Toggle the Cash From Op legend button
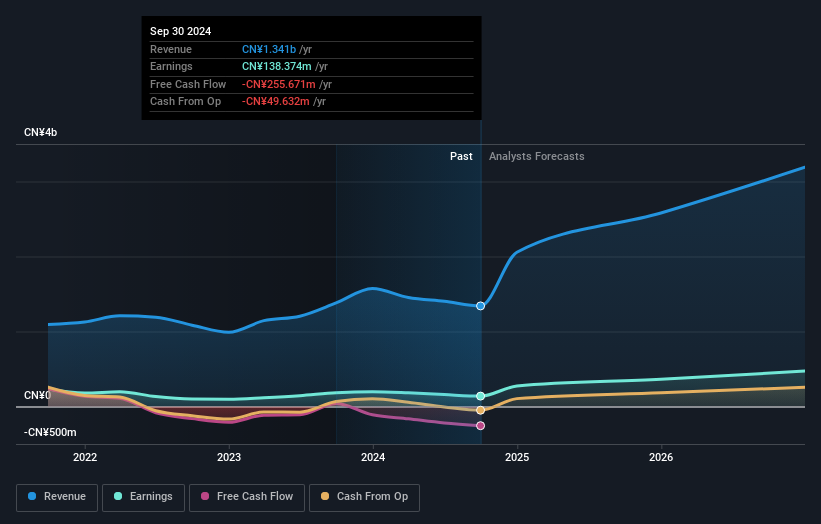Screen dimensions: 821x524 [364, 497]
